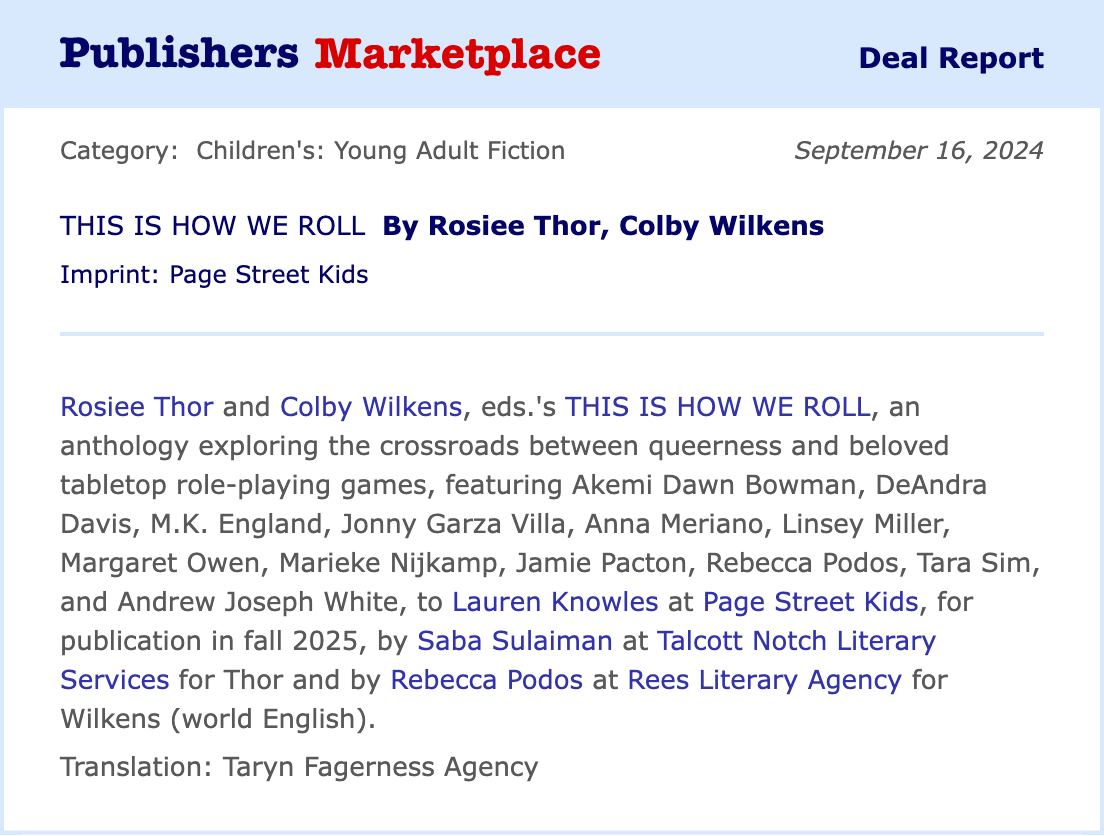The width and height of the screenshot is (1104, 836).
Task: Click the September 16, 2024 date
Action: (918, 151)
